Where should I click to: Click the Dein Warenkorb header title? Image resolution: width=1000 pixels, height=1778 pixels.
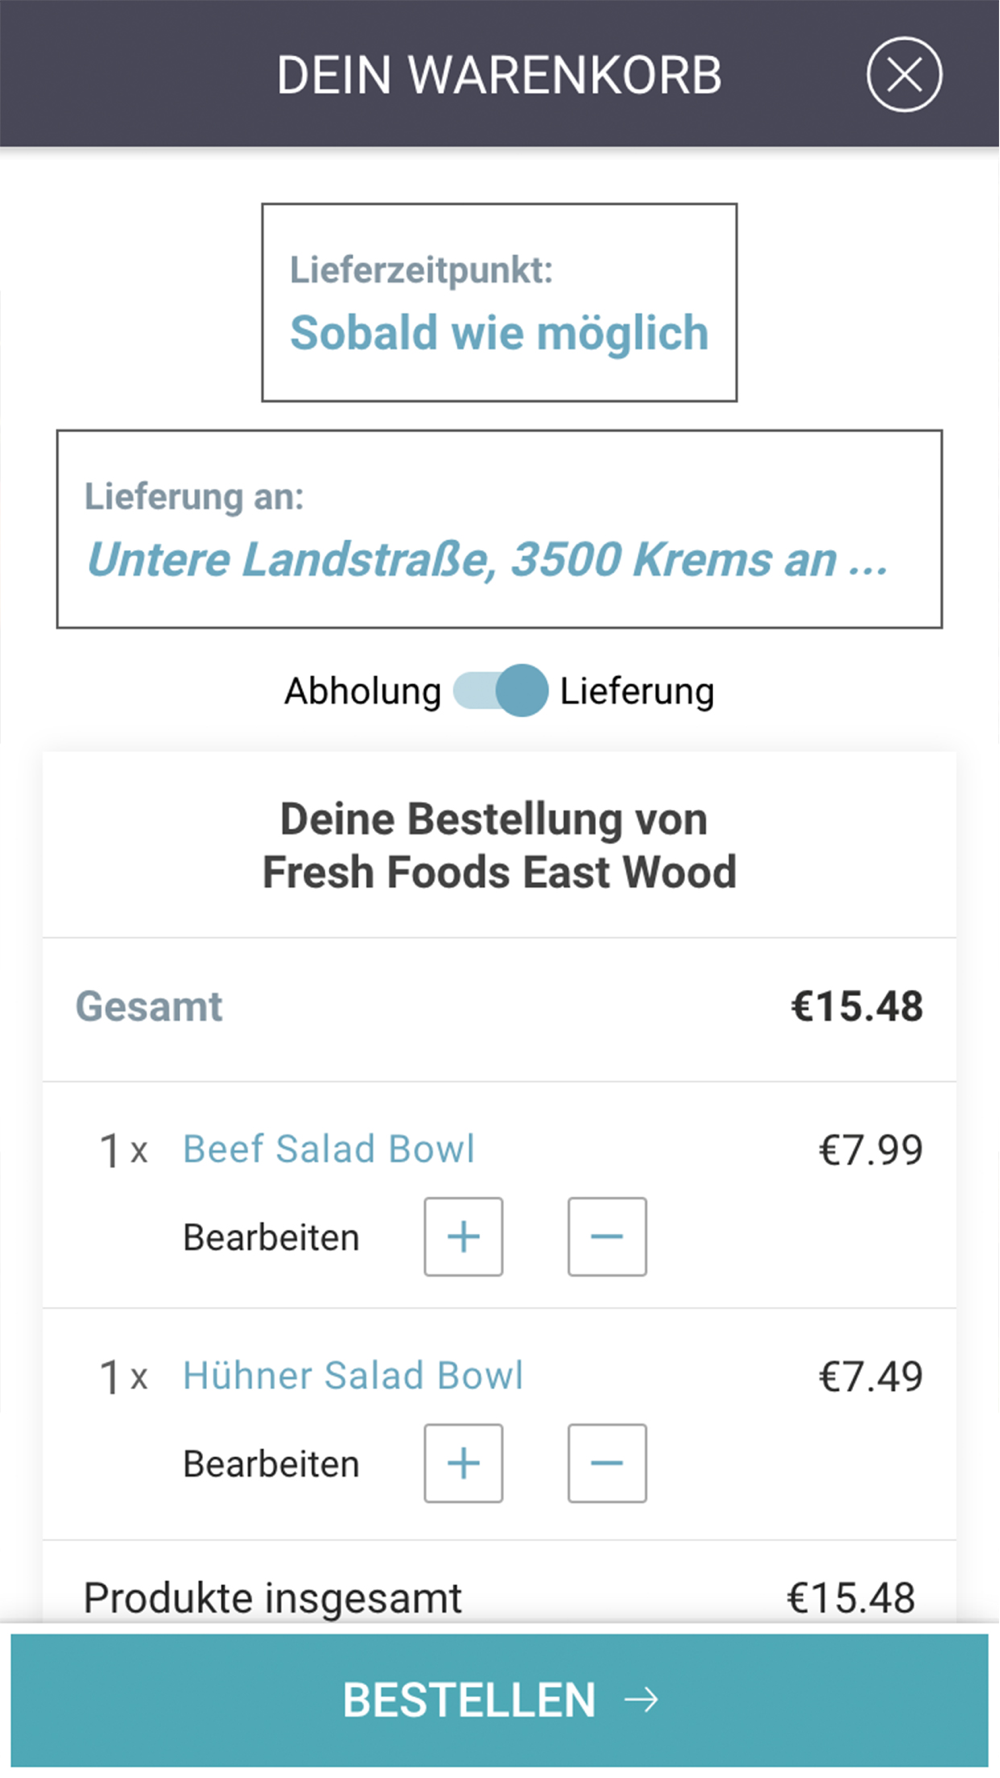(x=499, y=75)
